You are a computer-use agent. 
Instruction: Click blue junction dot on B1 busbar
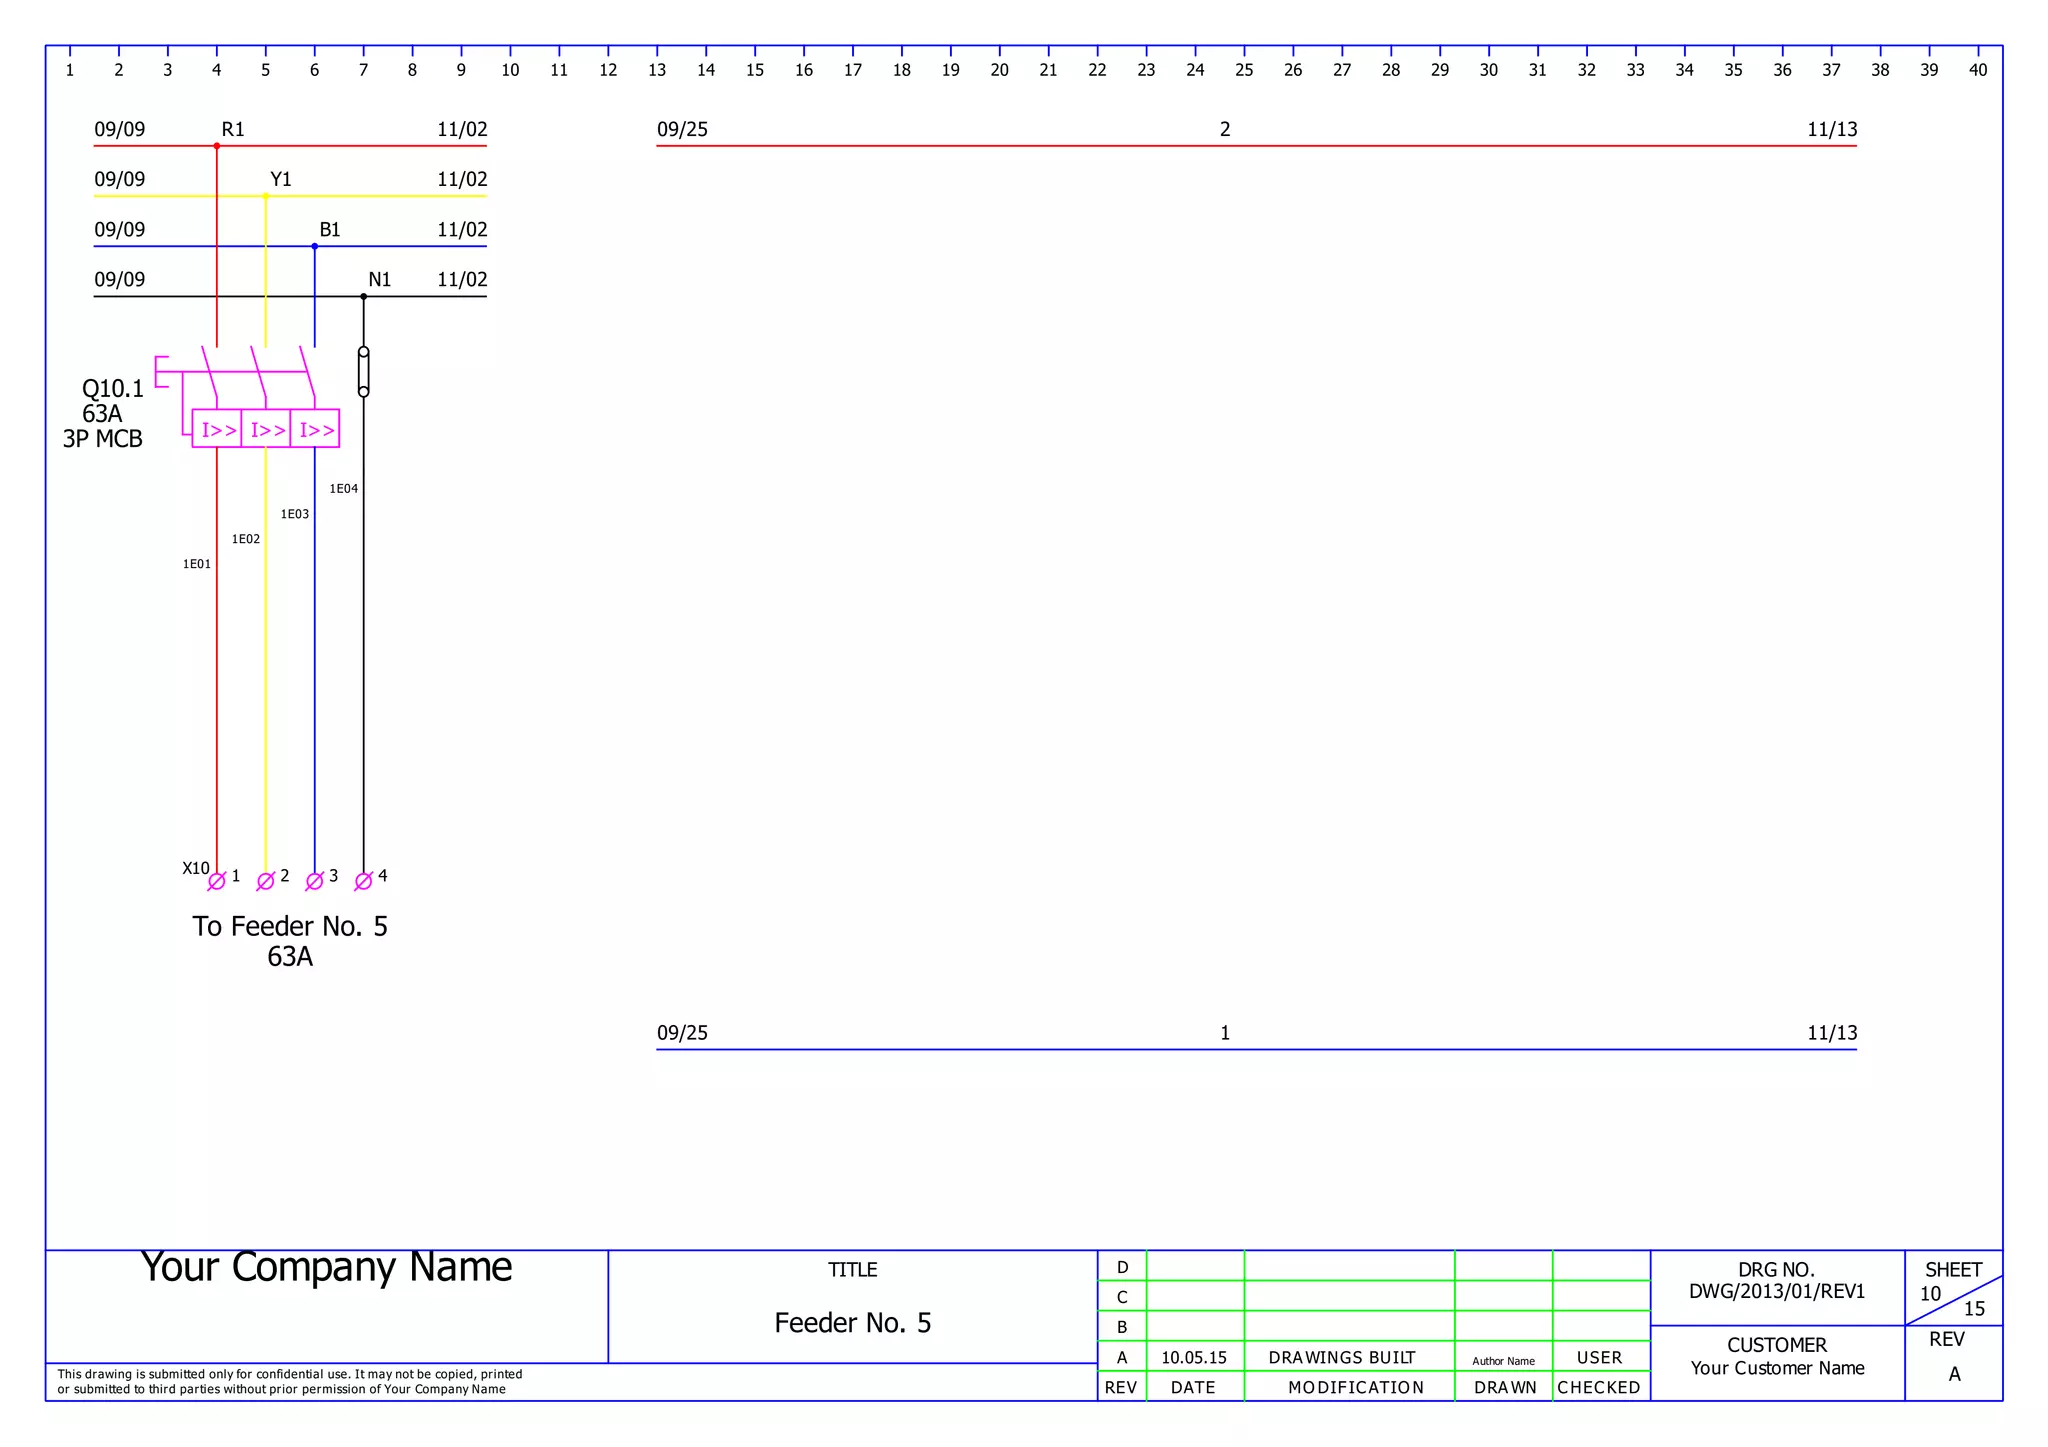tap(314, 246)
